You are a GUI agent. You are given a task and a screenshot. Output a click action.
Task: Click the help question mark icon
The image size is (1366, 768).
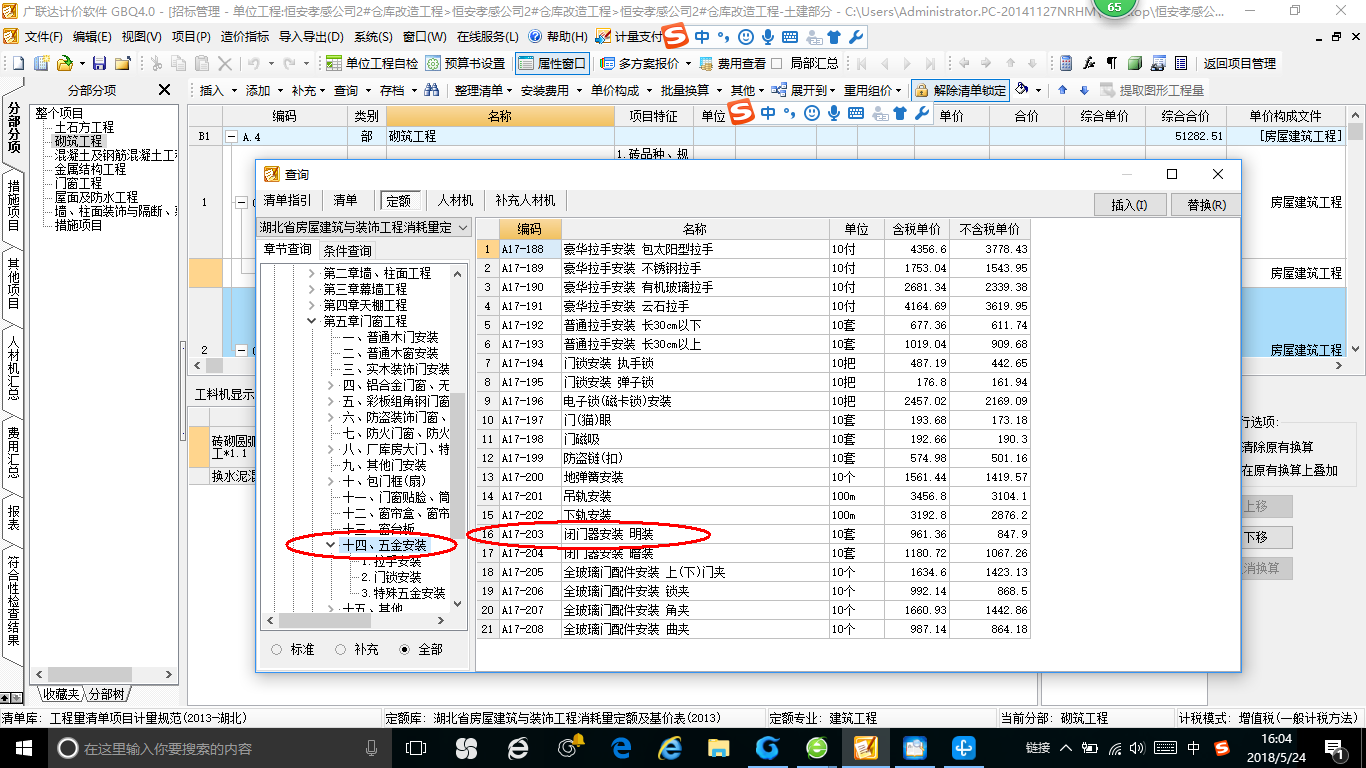[535, 36]
